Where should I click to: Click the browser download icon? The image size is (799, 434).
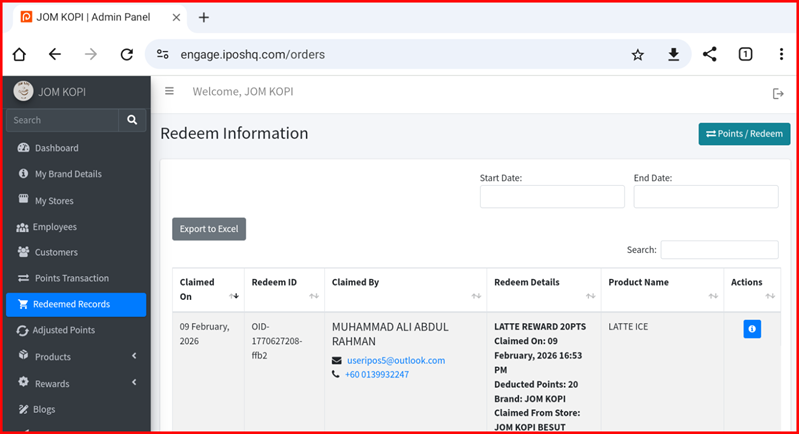click(x=673, y=55)
